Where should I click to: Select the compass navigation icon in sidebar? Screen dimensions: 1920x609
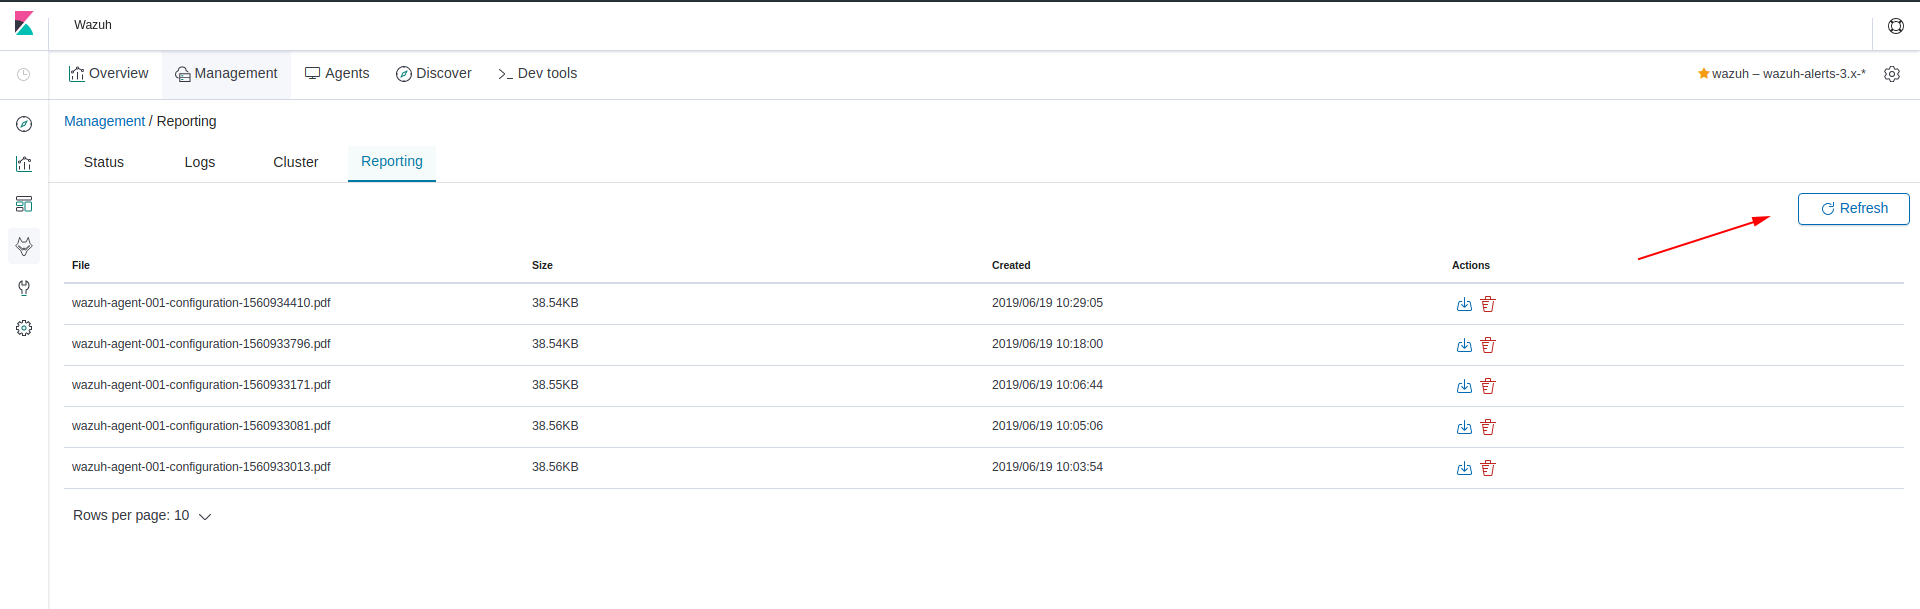point(24,124)
